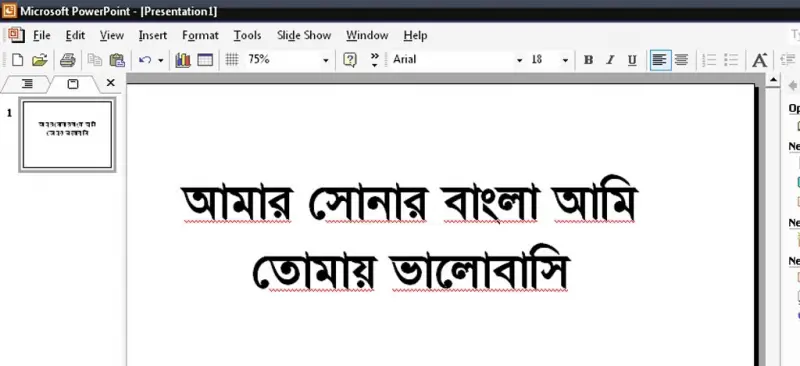
Task: Click the vertical scrollbar up arrow
Action: [773, 81]
